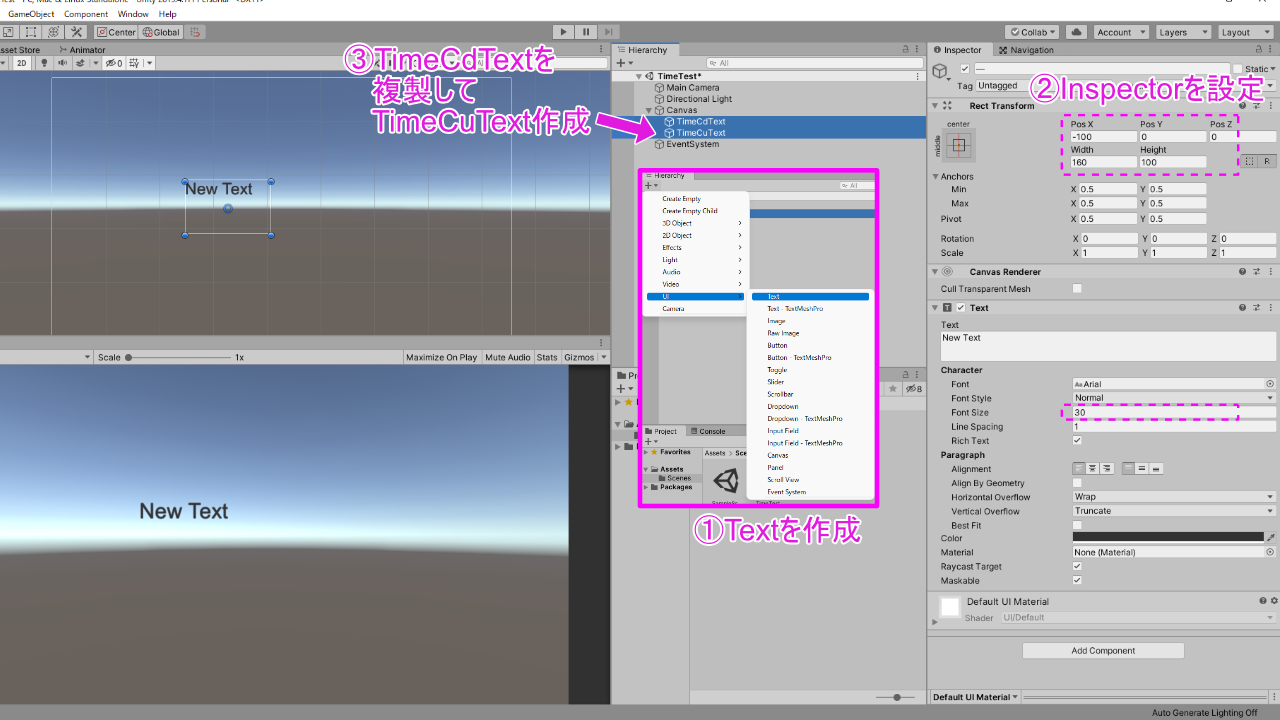Collapse the Anchors foldout
1280x720 pixels.
point(935,177)
